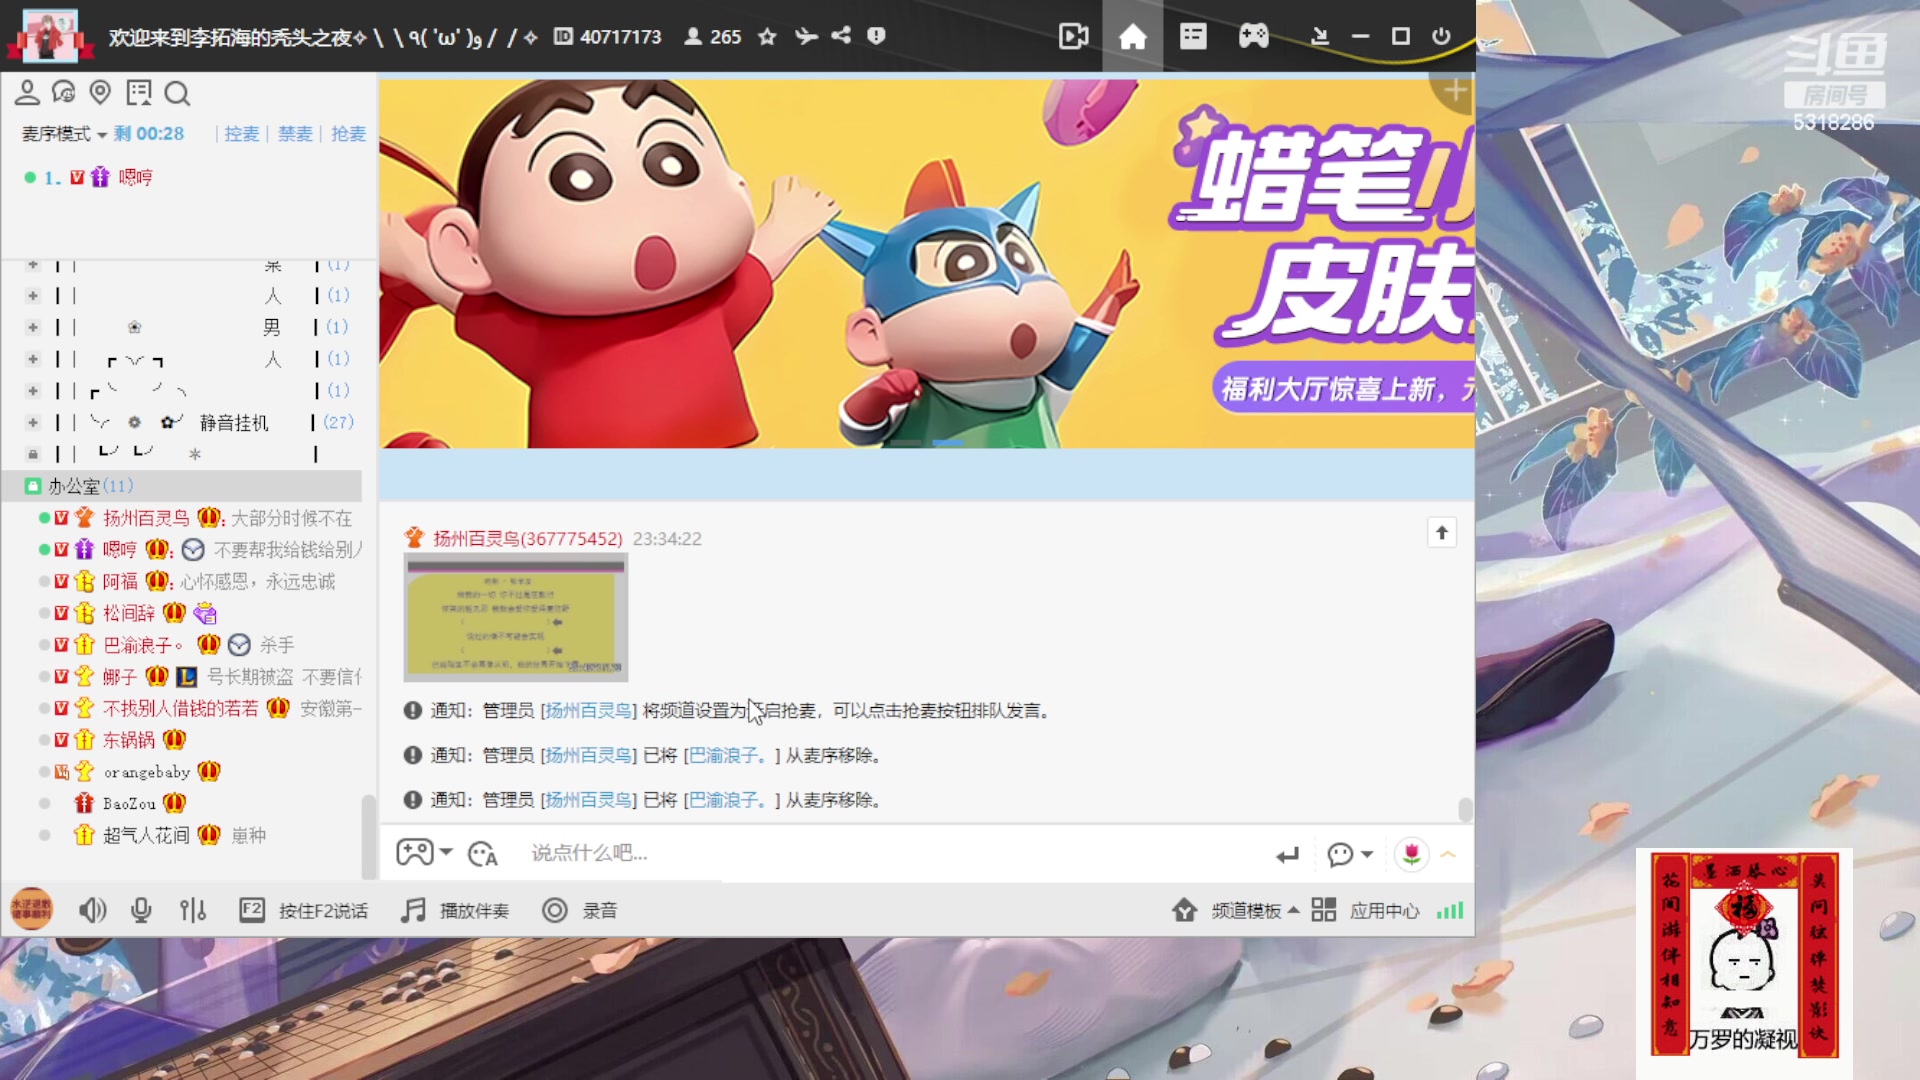1920x1080 pixels.
Task: Click the enter send arrow icon
Action: point(1288,854)
